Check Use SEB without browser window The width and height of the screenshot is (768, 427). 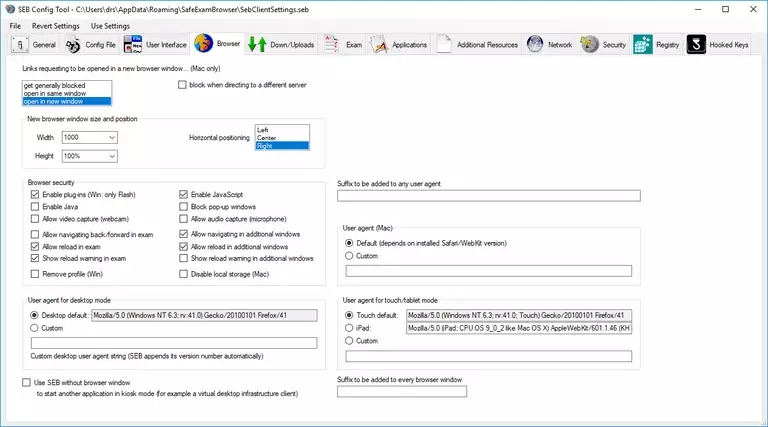coord(26,382)
